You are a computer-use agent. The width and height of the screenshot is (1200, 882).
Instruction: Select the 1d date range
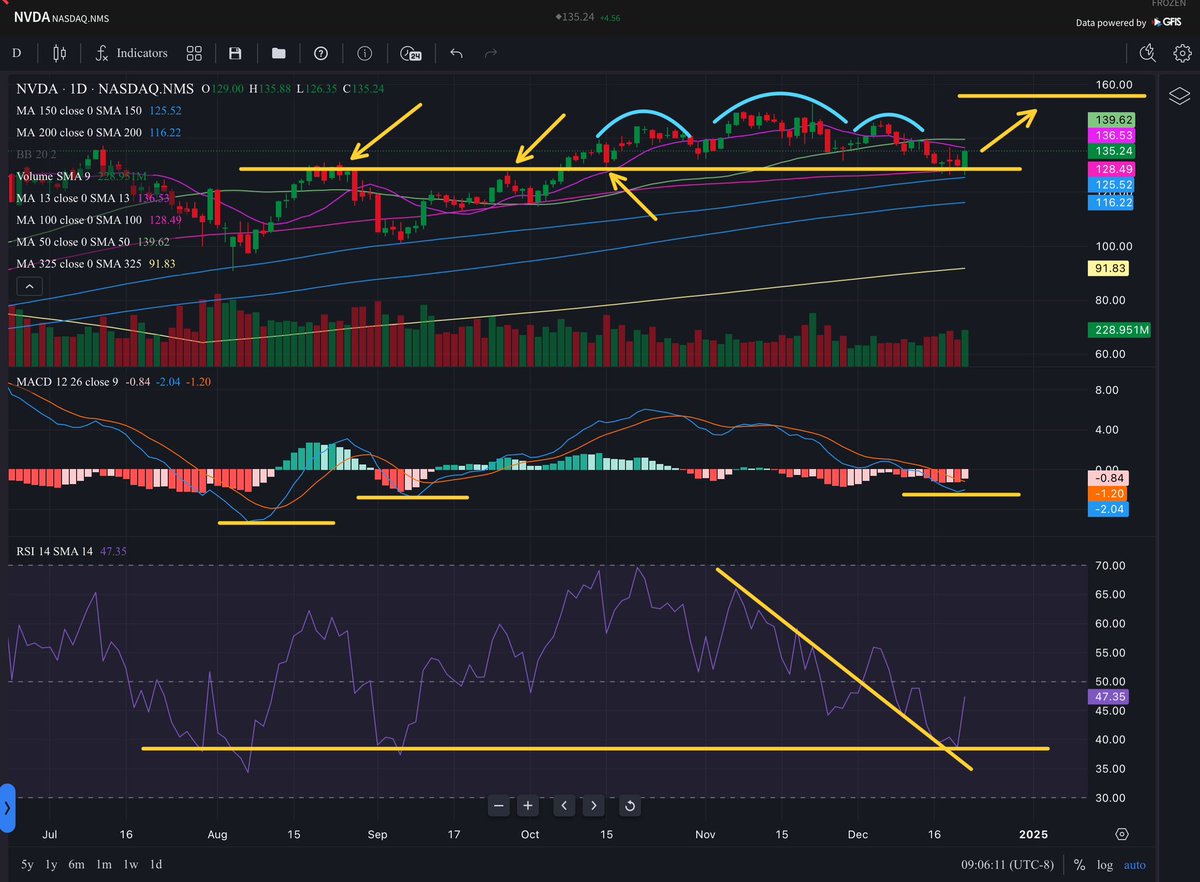[156, 864]
